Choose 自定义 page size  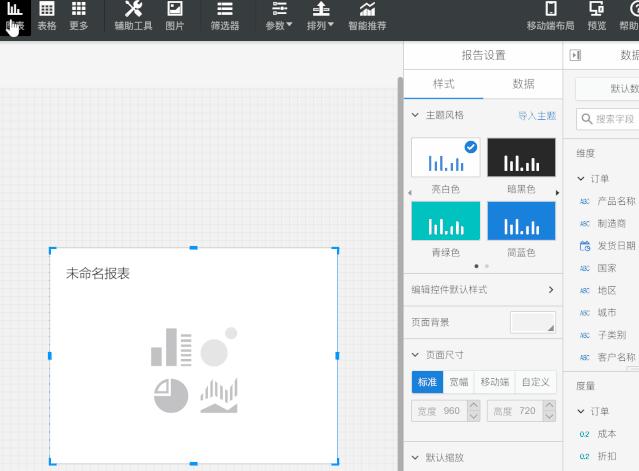pyautogui.click(x=535, y=382)
